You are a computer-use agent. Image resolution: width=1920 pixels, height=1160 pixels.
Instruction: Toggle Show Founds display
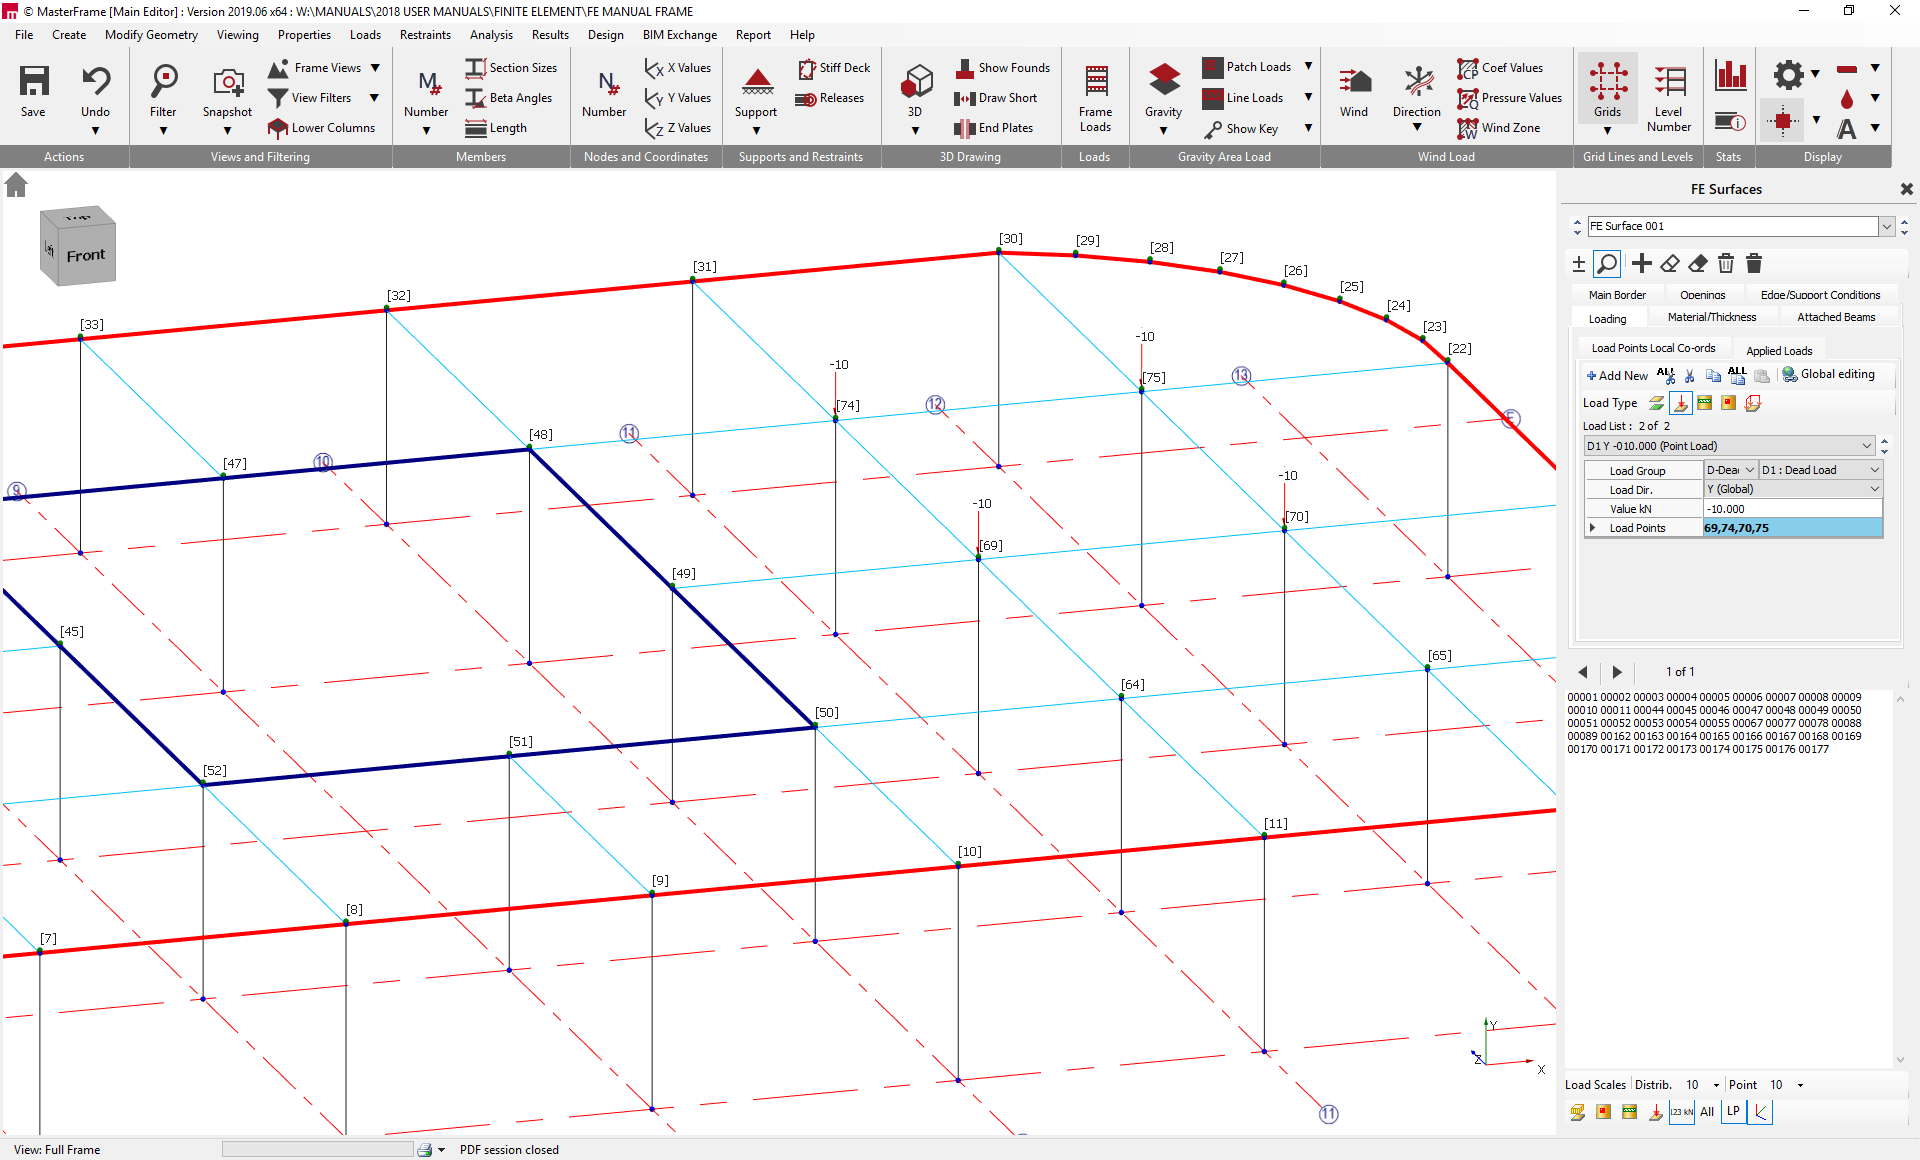pos(1003,68)
